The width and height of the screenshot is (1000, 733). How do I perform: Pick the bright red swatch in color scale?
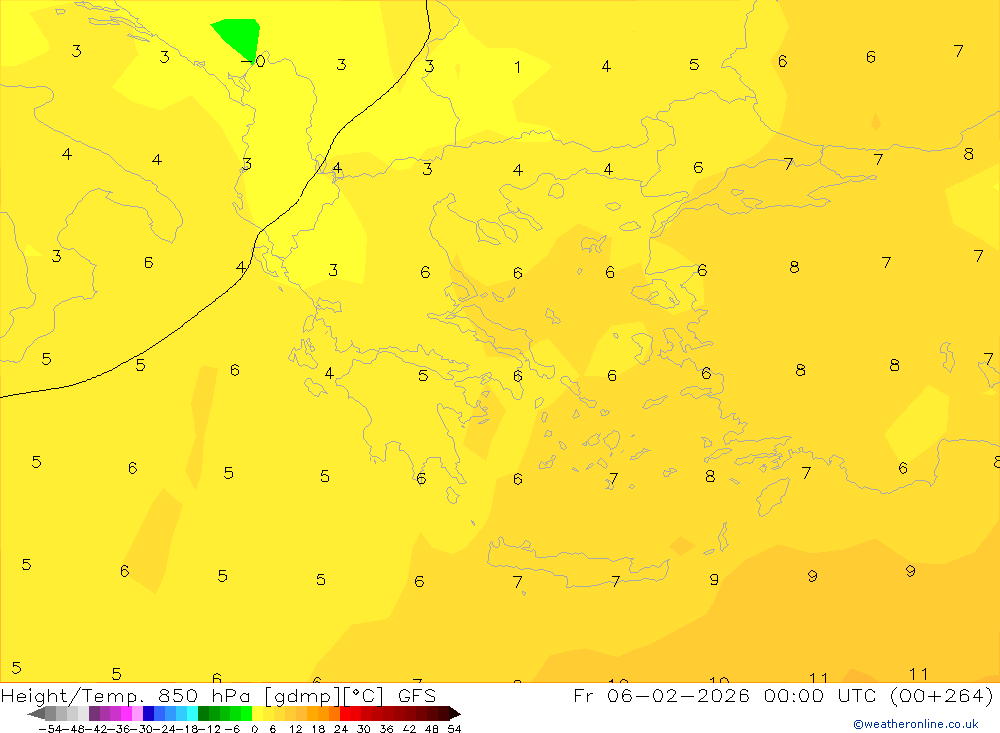click(346, 713)
